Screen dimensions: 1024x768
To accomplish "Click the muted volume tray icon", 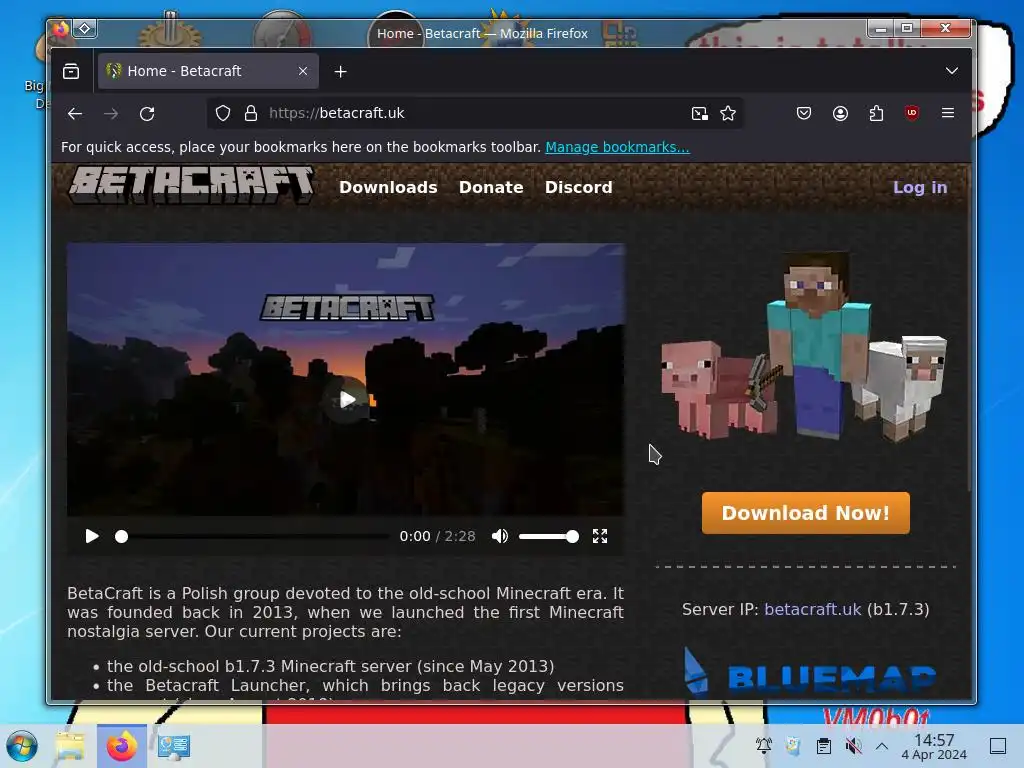I will coord(853,745).
